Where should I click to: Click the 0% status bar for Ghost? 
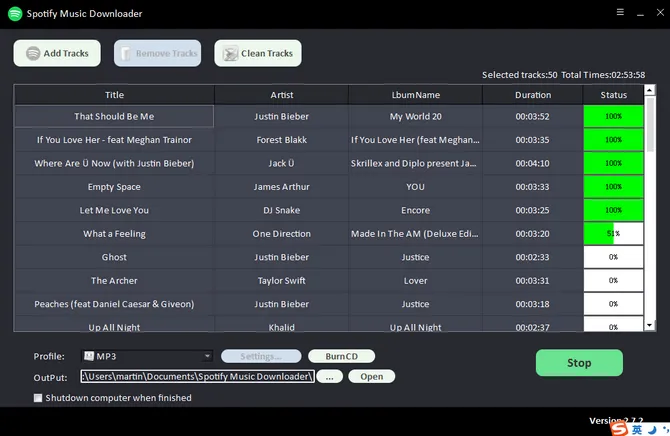coord(613,257)
